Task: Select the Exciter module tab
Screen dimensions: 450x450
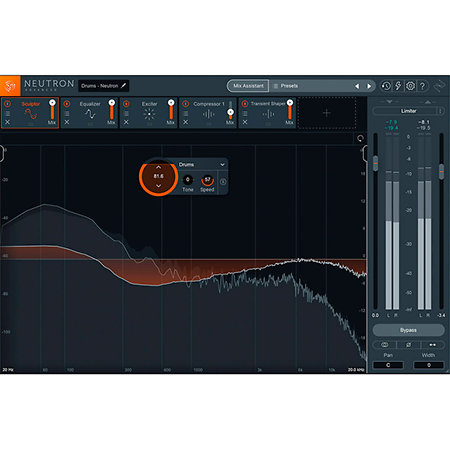Action: coord(149,113)
